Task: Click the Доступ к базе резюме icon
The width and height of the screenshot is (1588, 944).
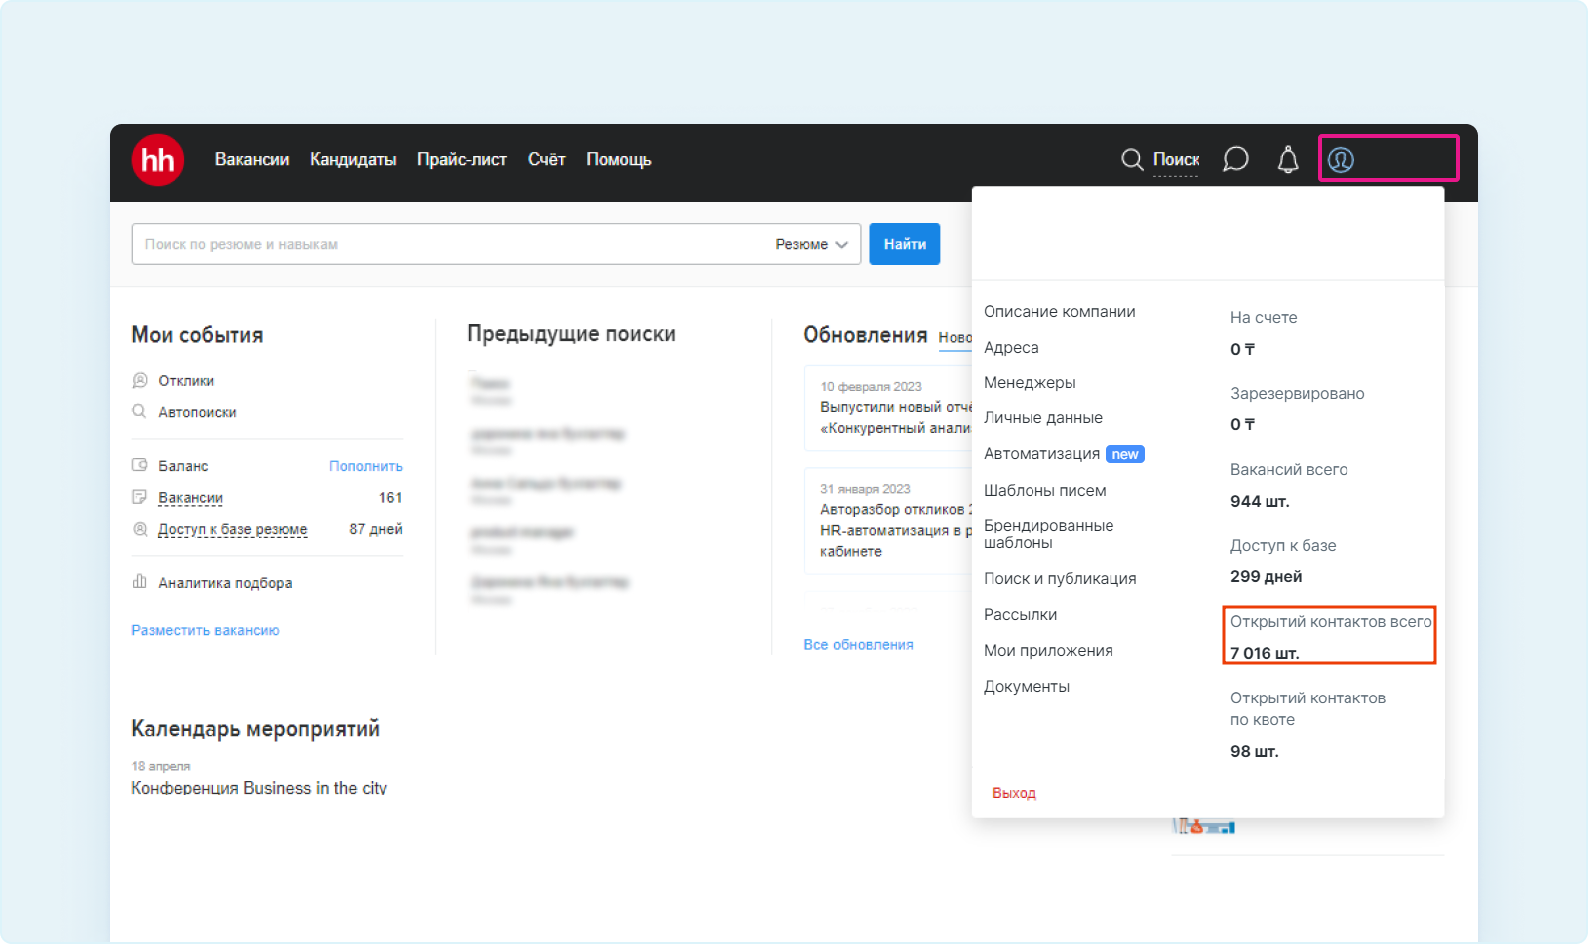Action: click(140, 529)
